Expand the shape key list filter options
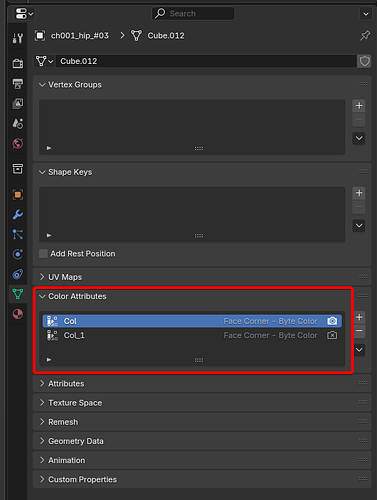This screenshot has width=377, height=500. coord(49,235)
